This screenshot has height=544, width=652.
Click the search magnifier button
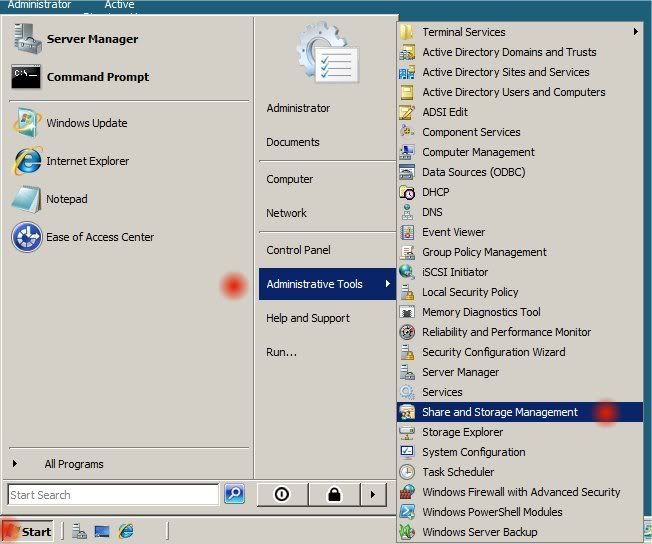coord(235,494)
